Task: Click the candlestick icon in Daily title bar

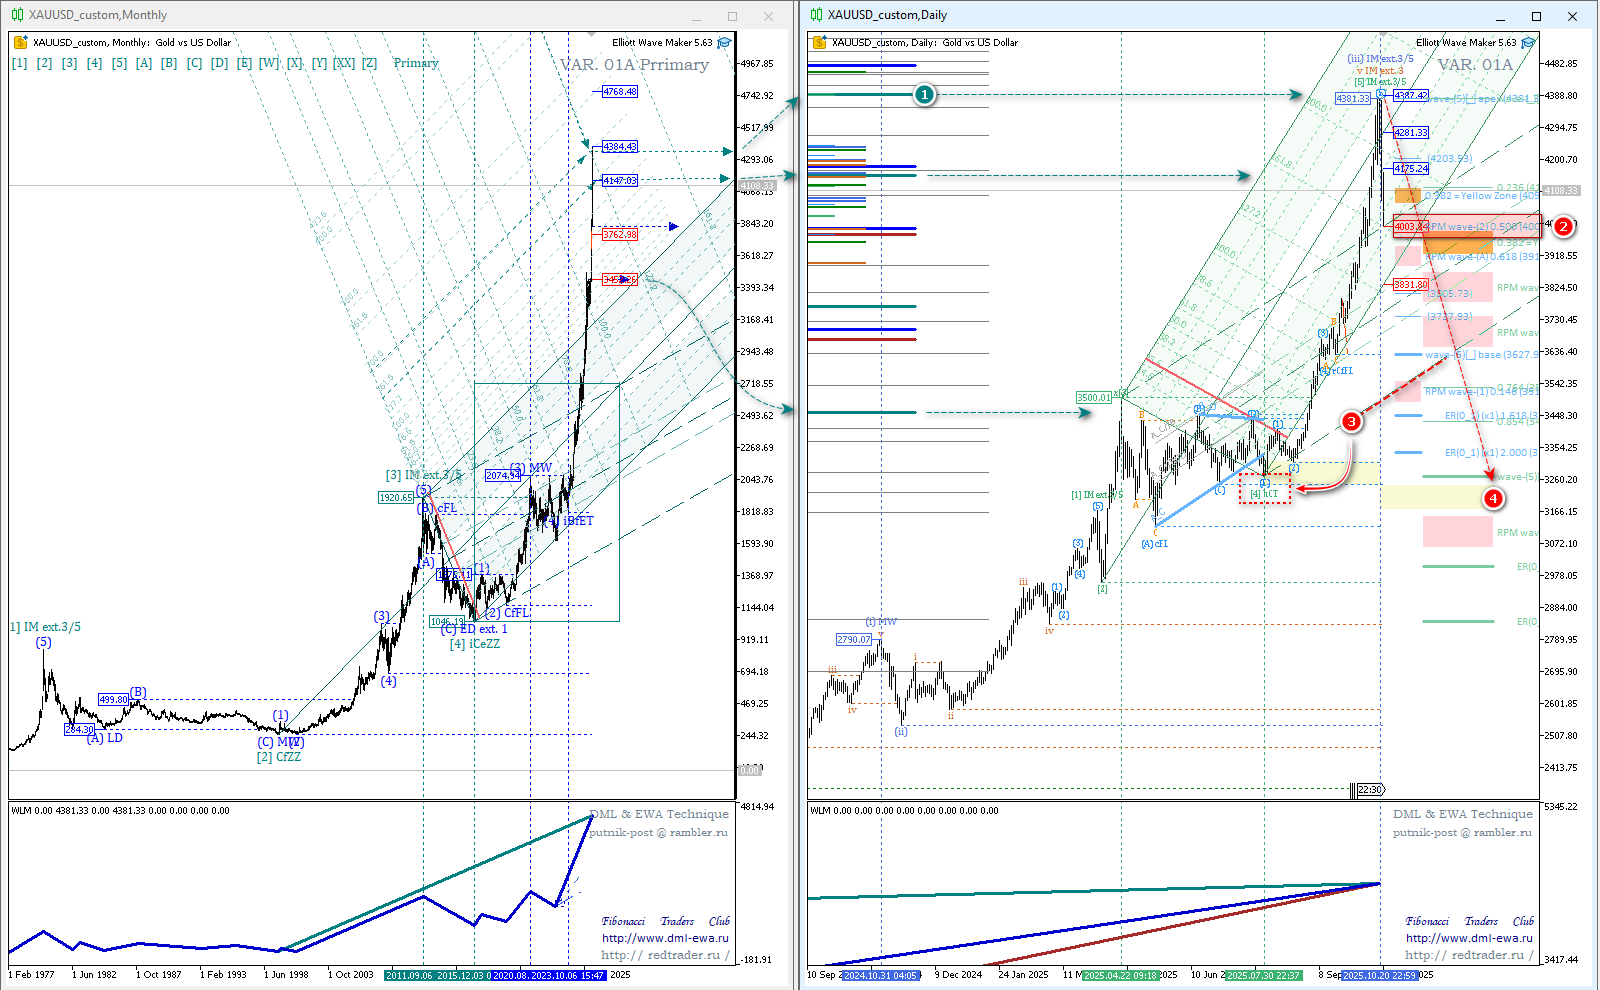Action: (816, 15)
